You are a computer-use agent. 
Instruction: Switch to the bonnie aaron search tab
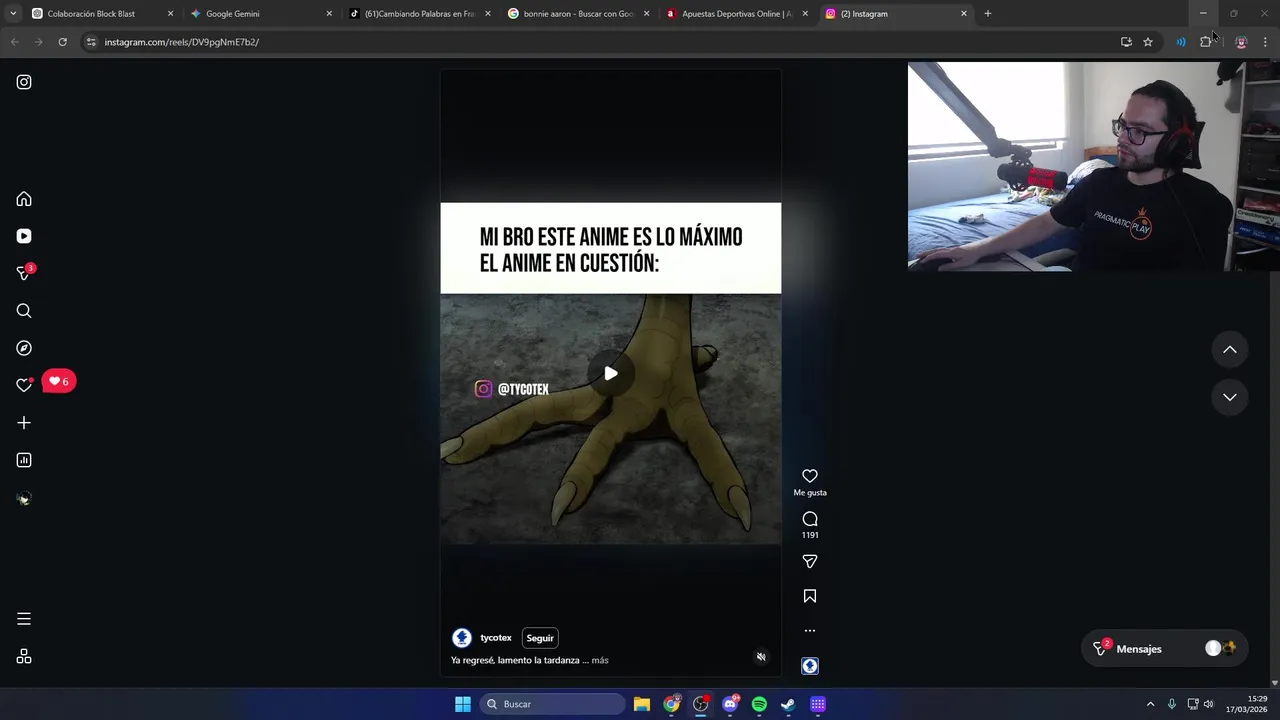coord(578,14)
